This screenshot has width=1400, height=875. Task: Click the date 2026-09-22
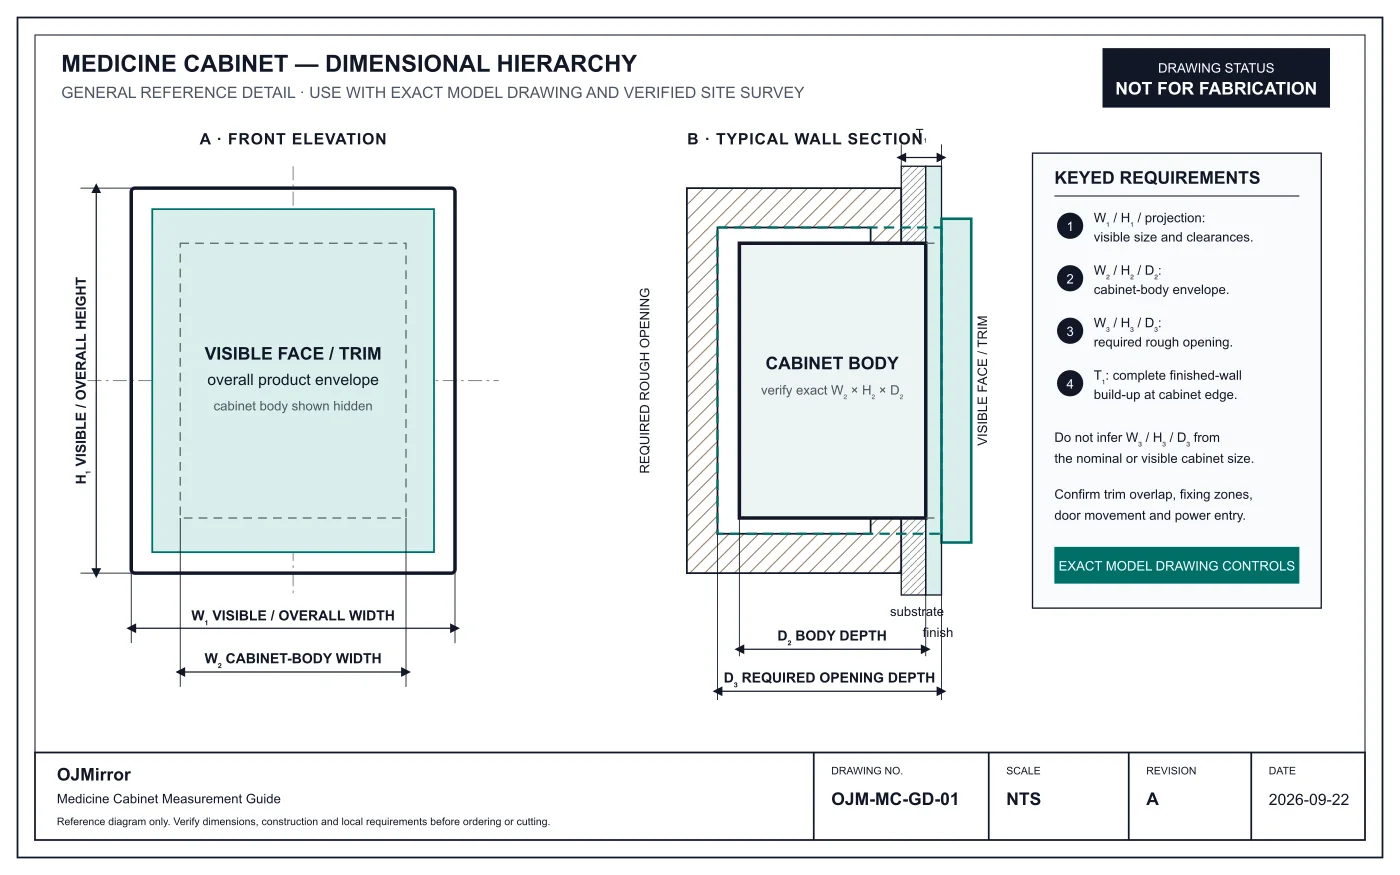pos(1309,800)
